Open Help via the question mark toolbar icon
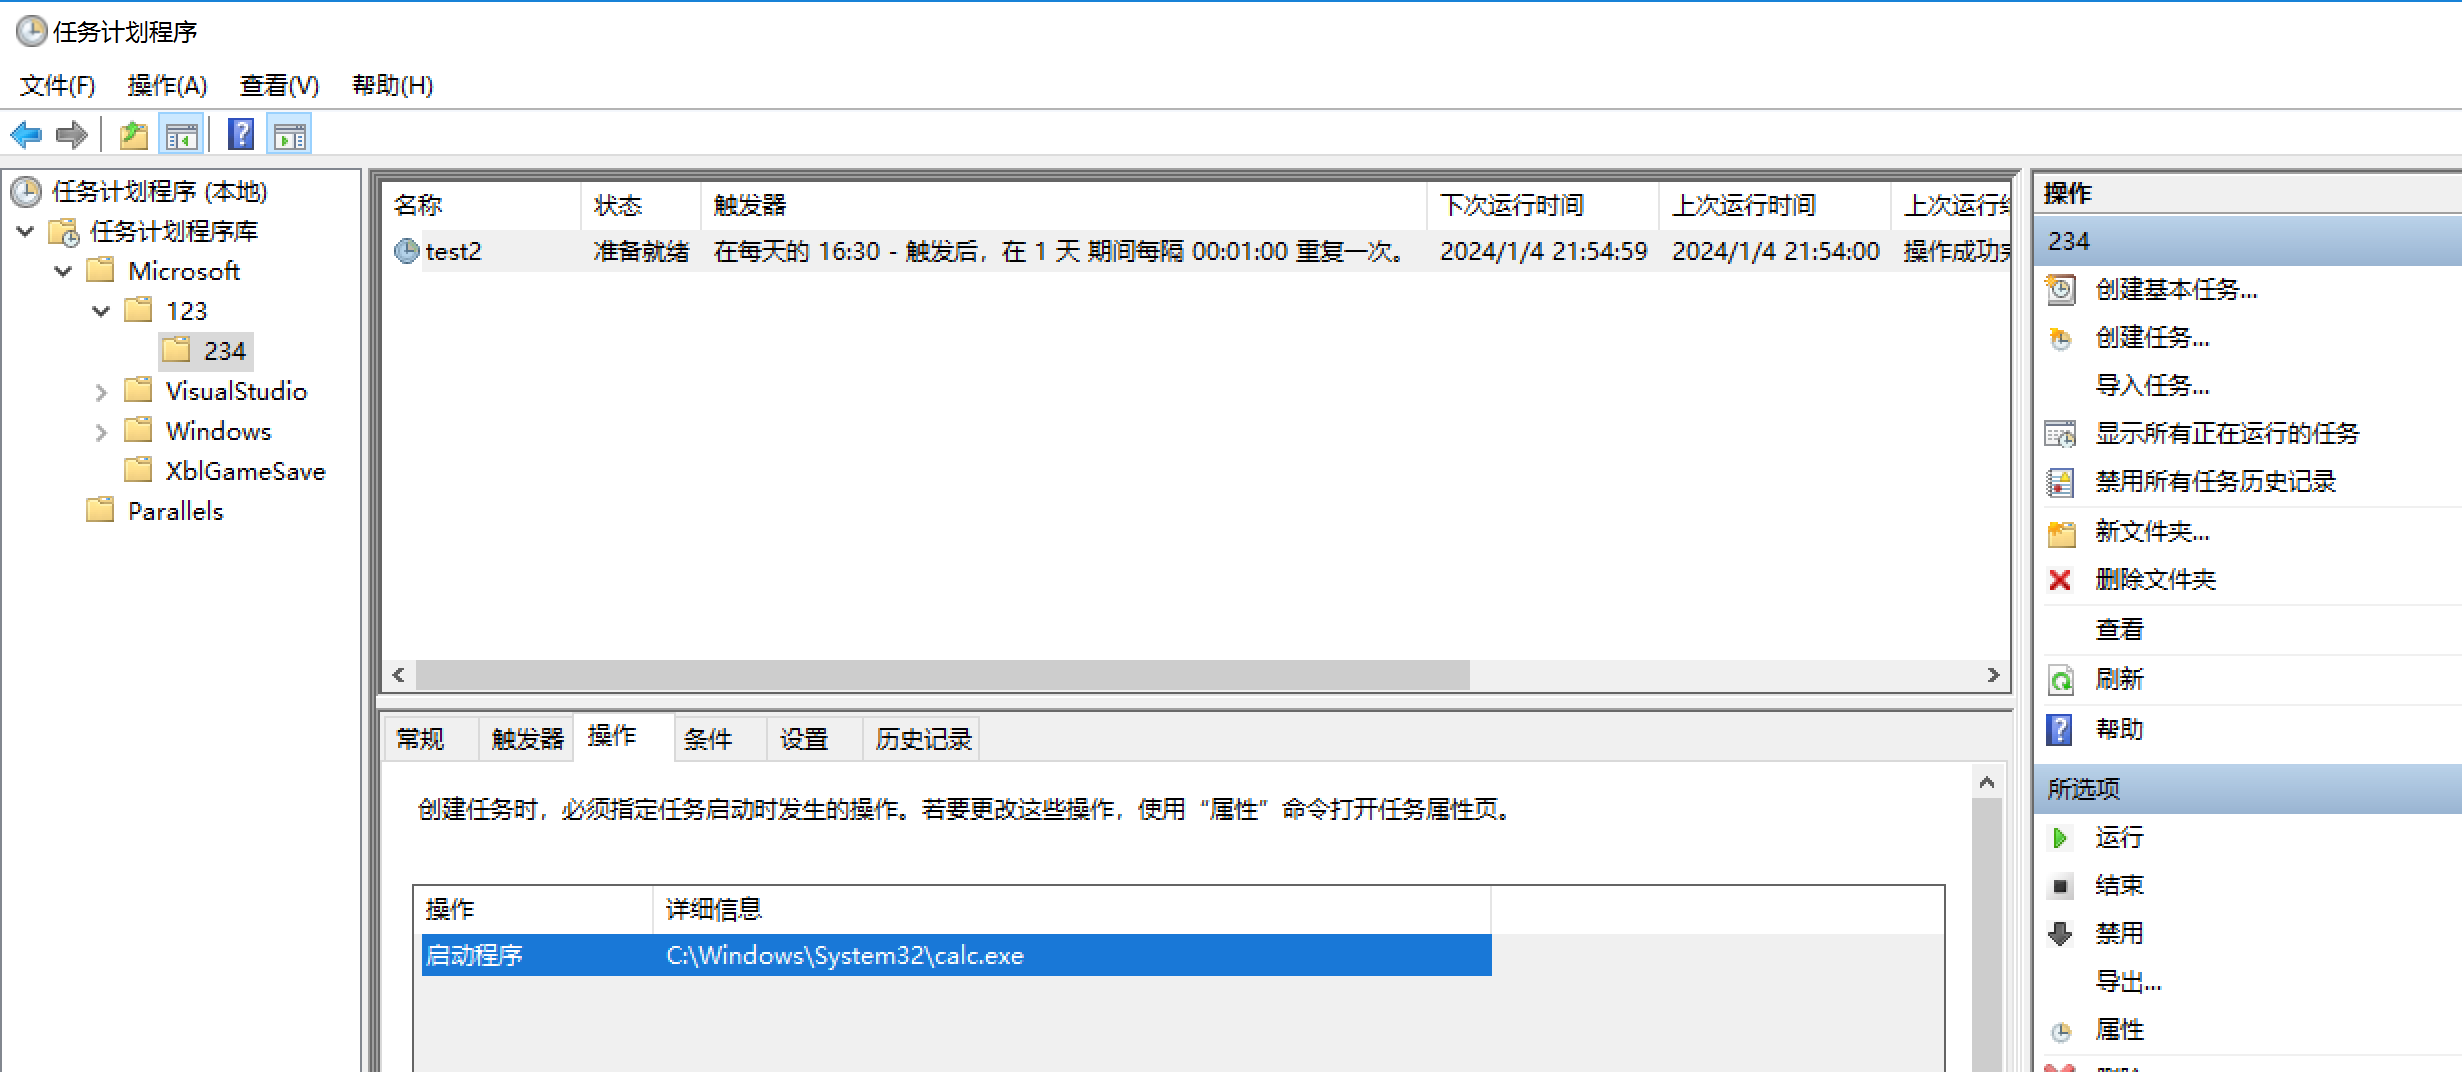 click(x=241, y=133)
